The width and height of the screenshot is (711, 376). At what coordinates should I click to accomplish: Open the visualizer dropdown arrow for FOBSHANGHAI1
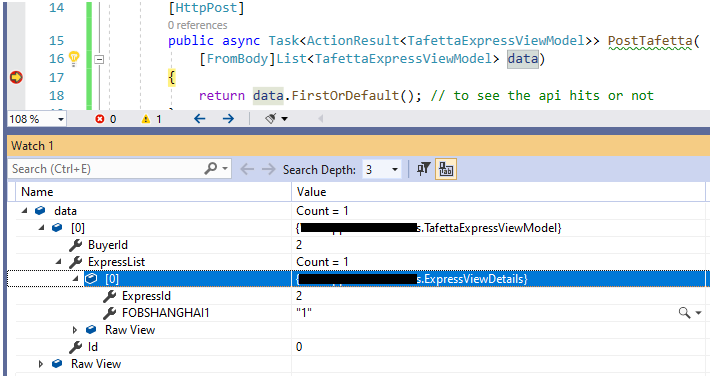tap(698, 313)
